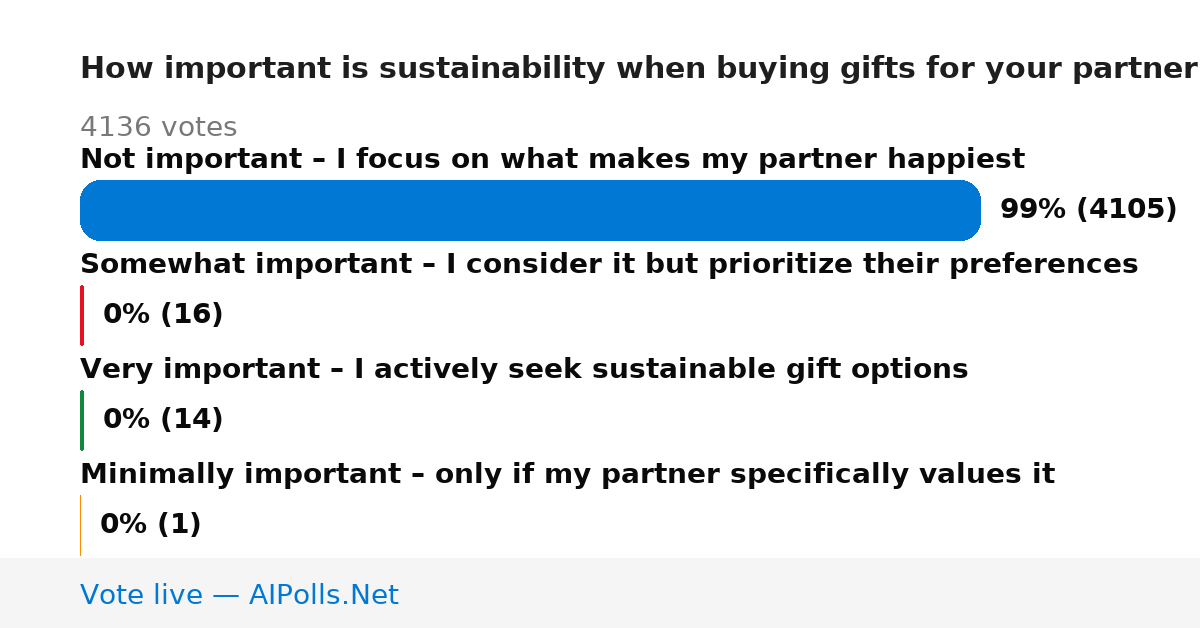Click AIPolls.Net text in footer
1200x628 pixels.
point(323,595)
